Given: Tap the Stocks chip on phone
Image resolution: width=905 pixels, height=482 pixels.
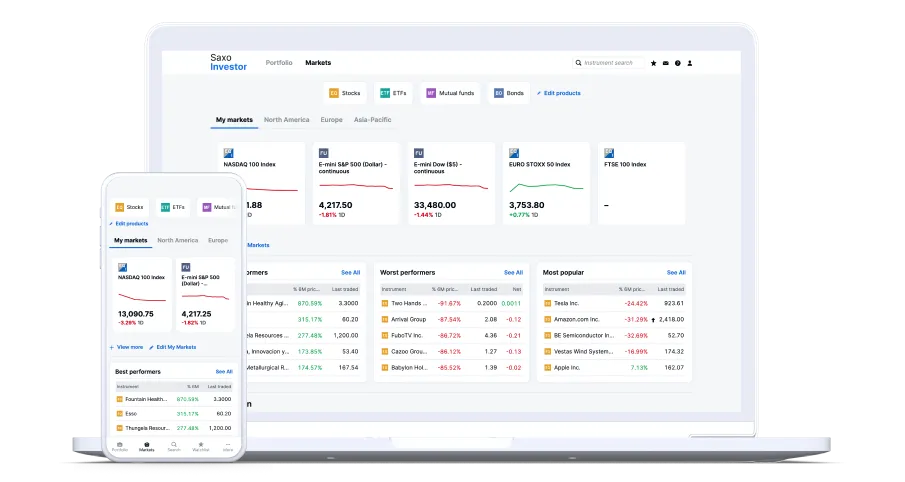Looking at the screenshot, I should 129,207.
